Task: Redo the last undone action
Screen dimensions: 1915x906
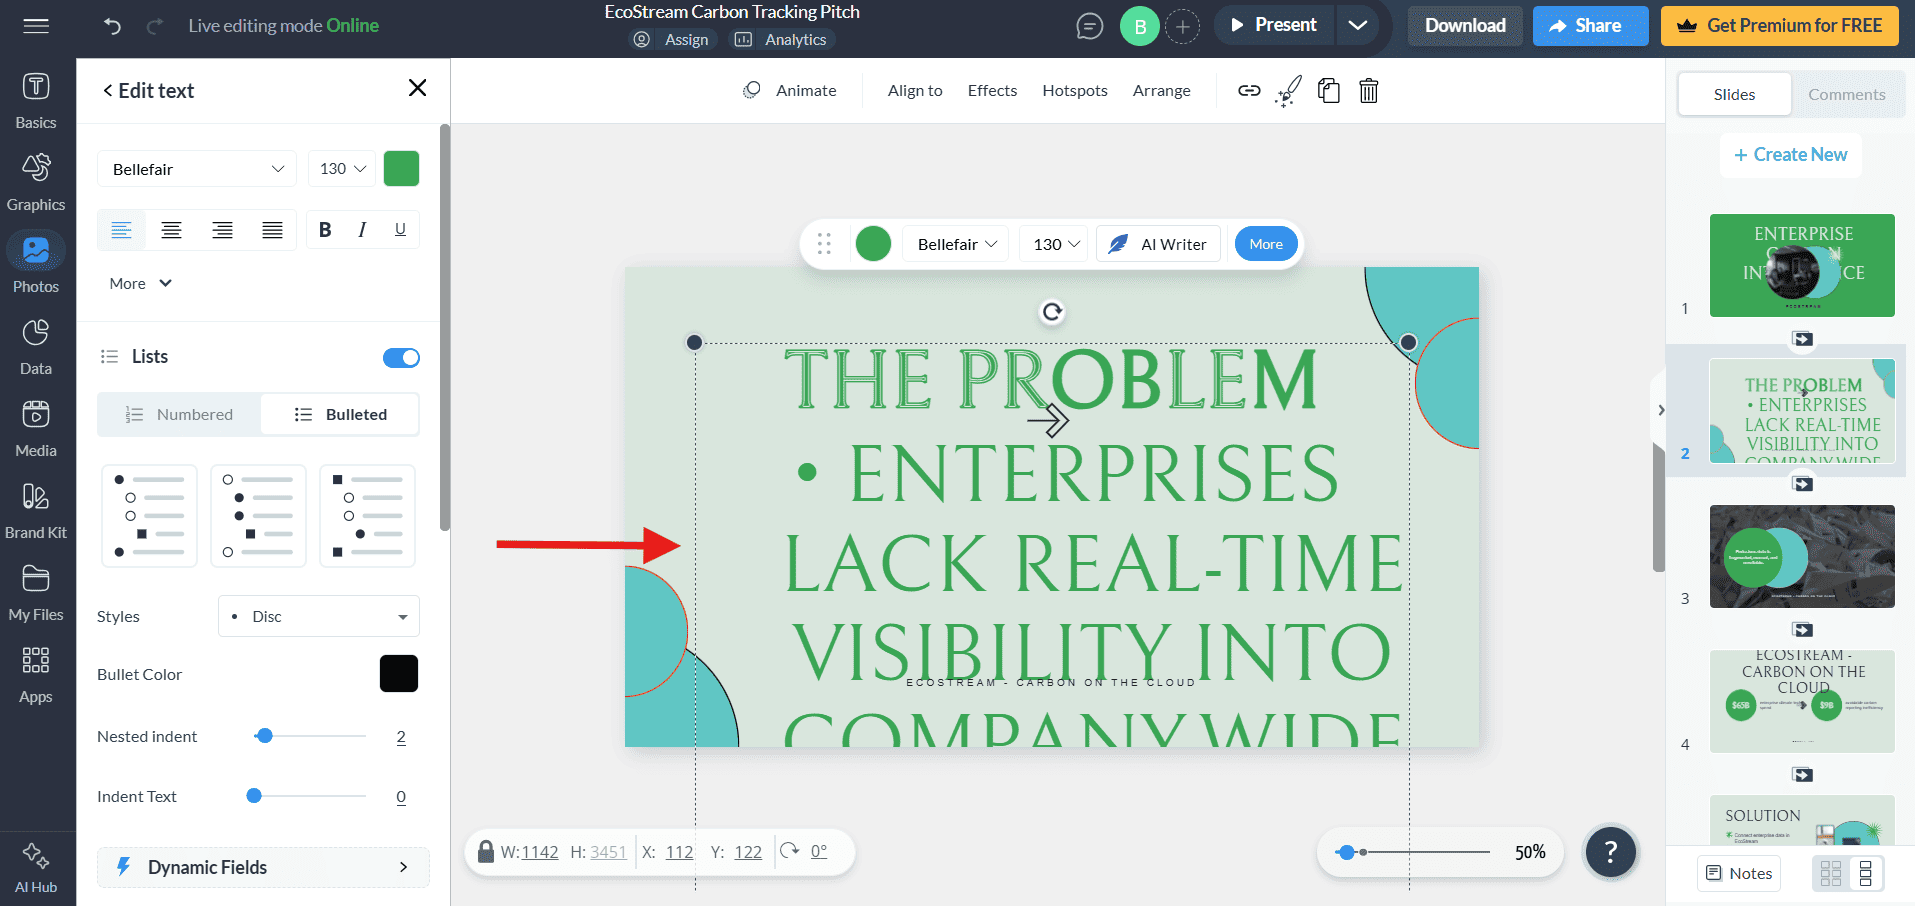Action: point(155,26)
